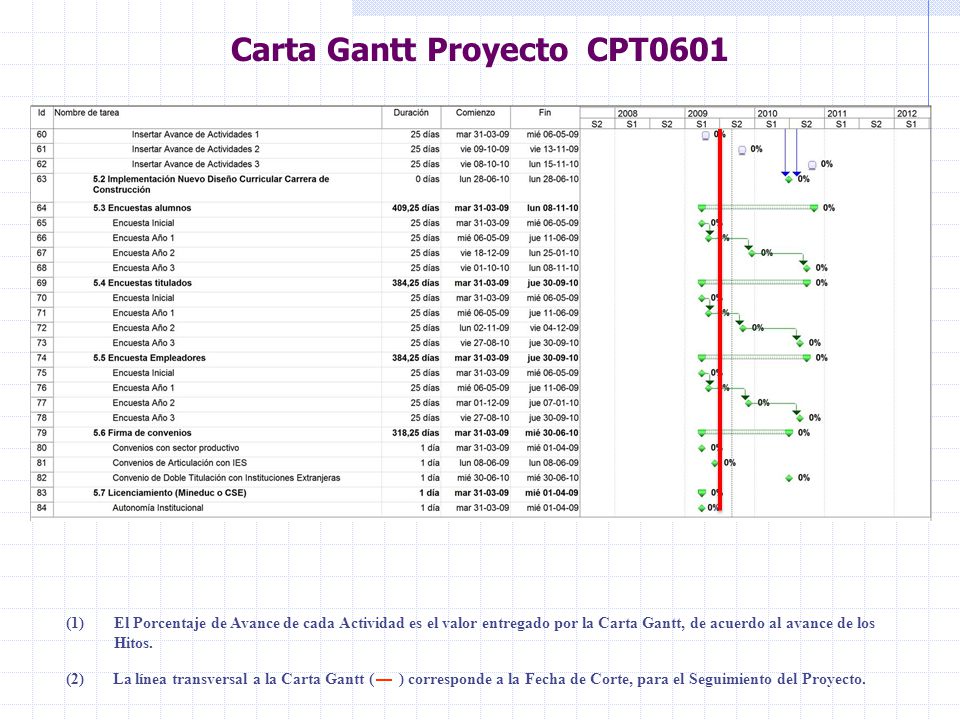Click duration '0 días' of row 63

click(427, 179)
